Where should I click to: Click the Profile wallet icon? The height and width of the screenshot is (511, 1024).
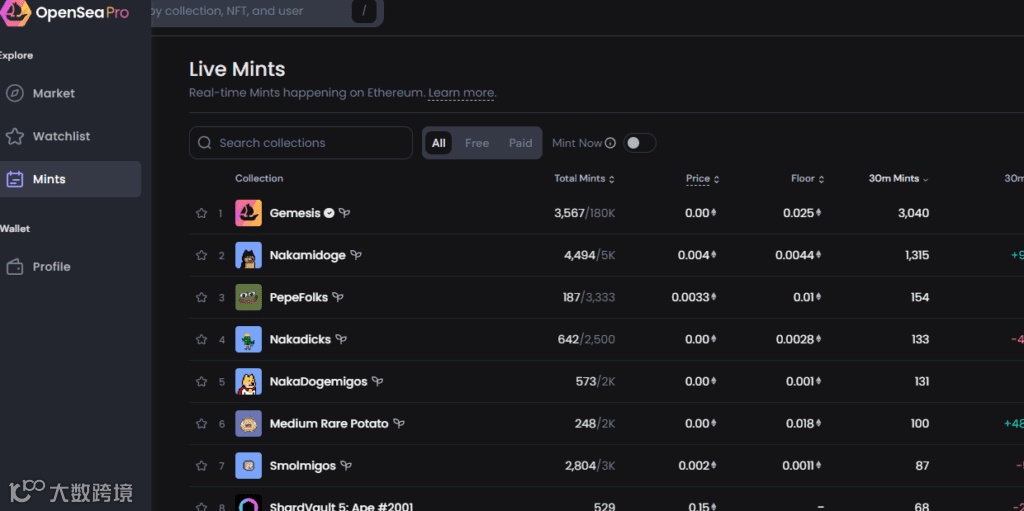(x=15, y=267)
